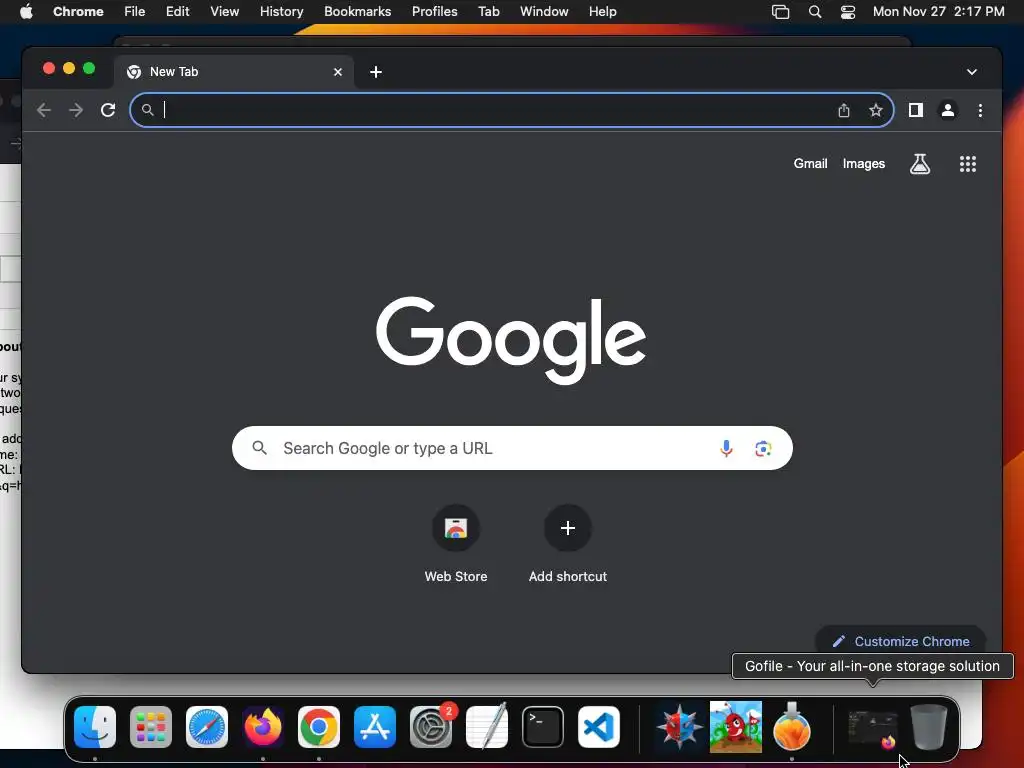Open the Bookmarks menu
Screen dimensions: 1024x768
(357, 12)
